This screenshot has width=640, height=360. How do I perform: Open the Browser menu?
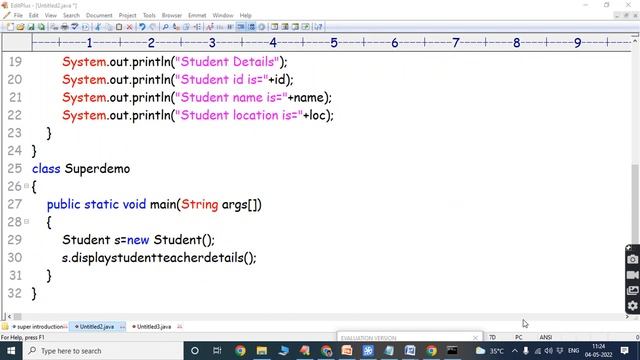coord(172,16)
